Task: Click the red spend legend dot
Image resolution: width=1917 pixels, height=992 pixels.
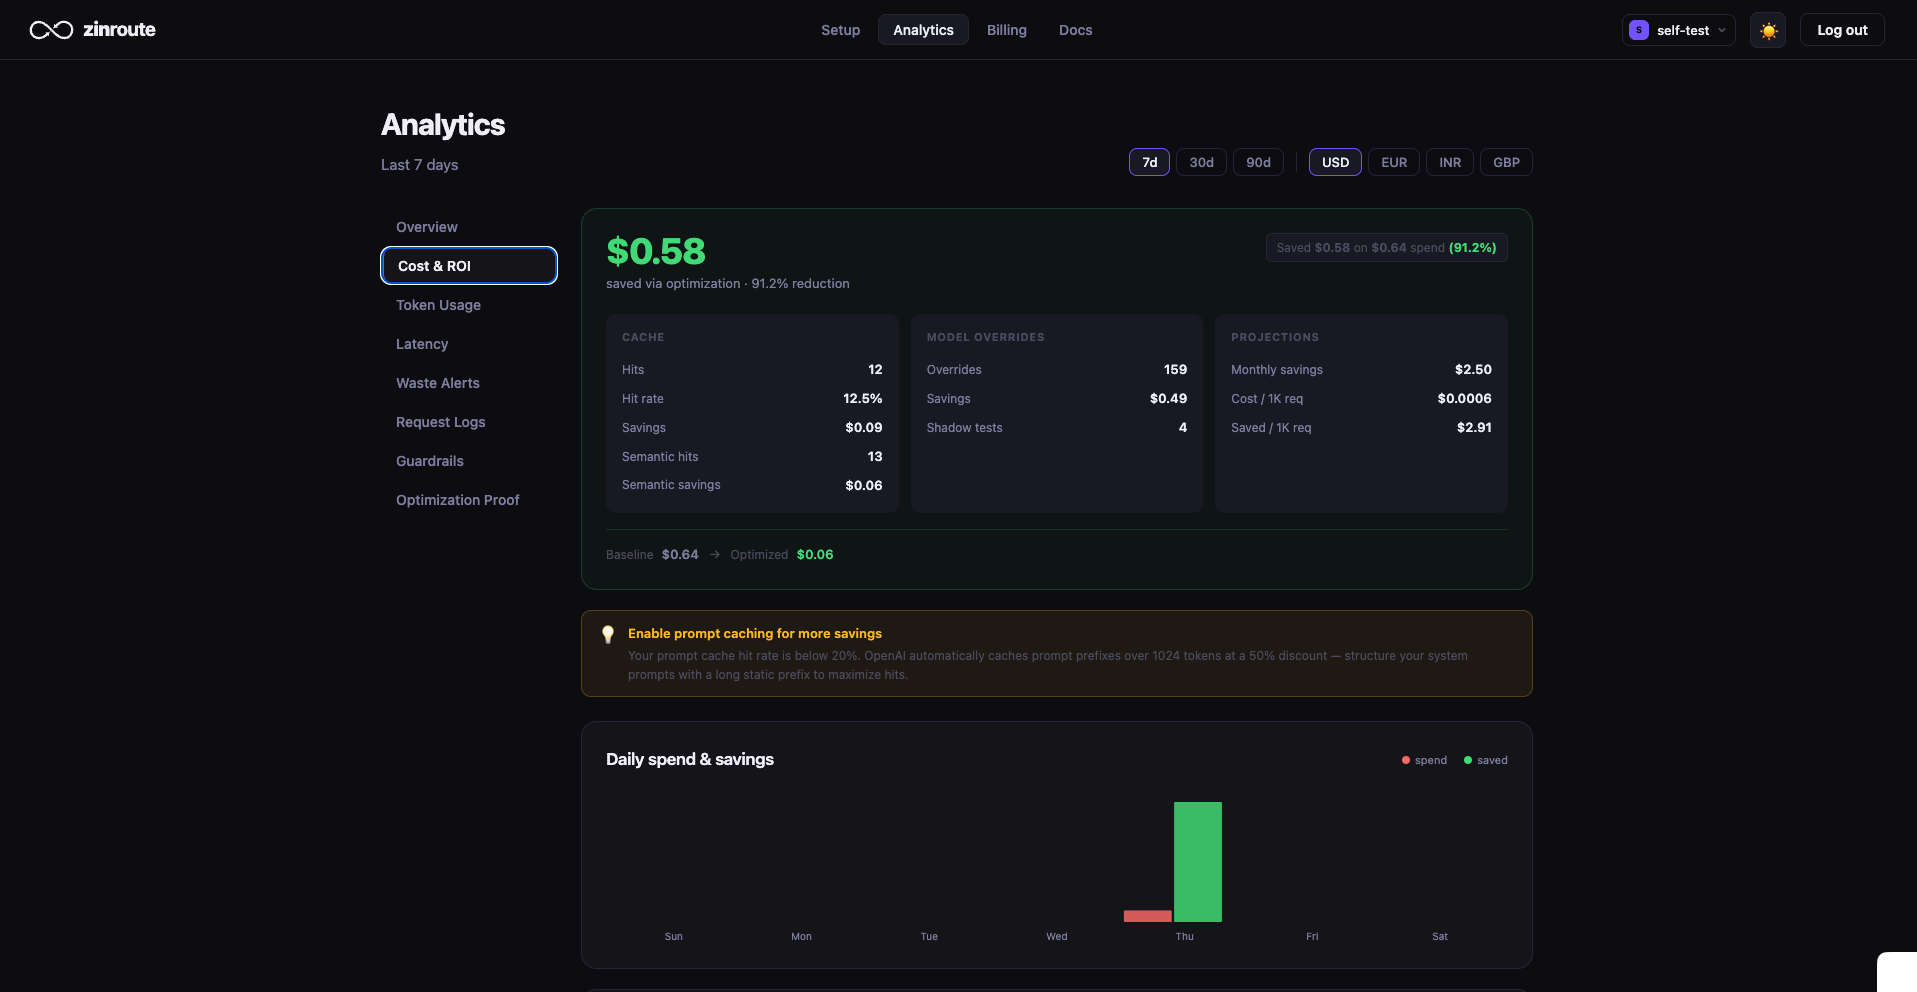Action: (x=1406, y=760)
